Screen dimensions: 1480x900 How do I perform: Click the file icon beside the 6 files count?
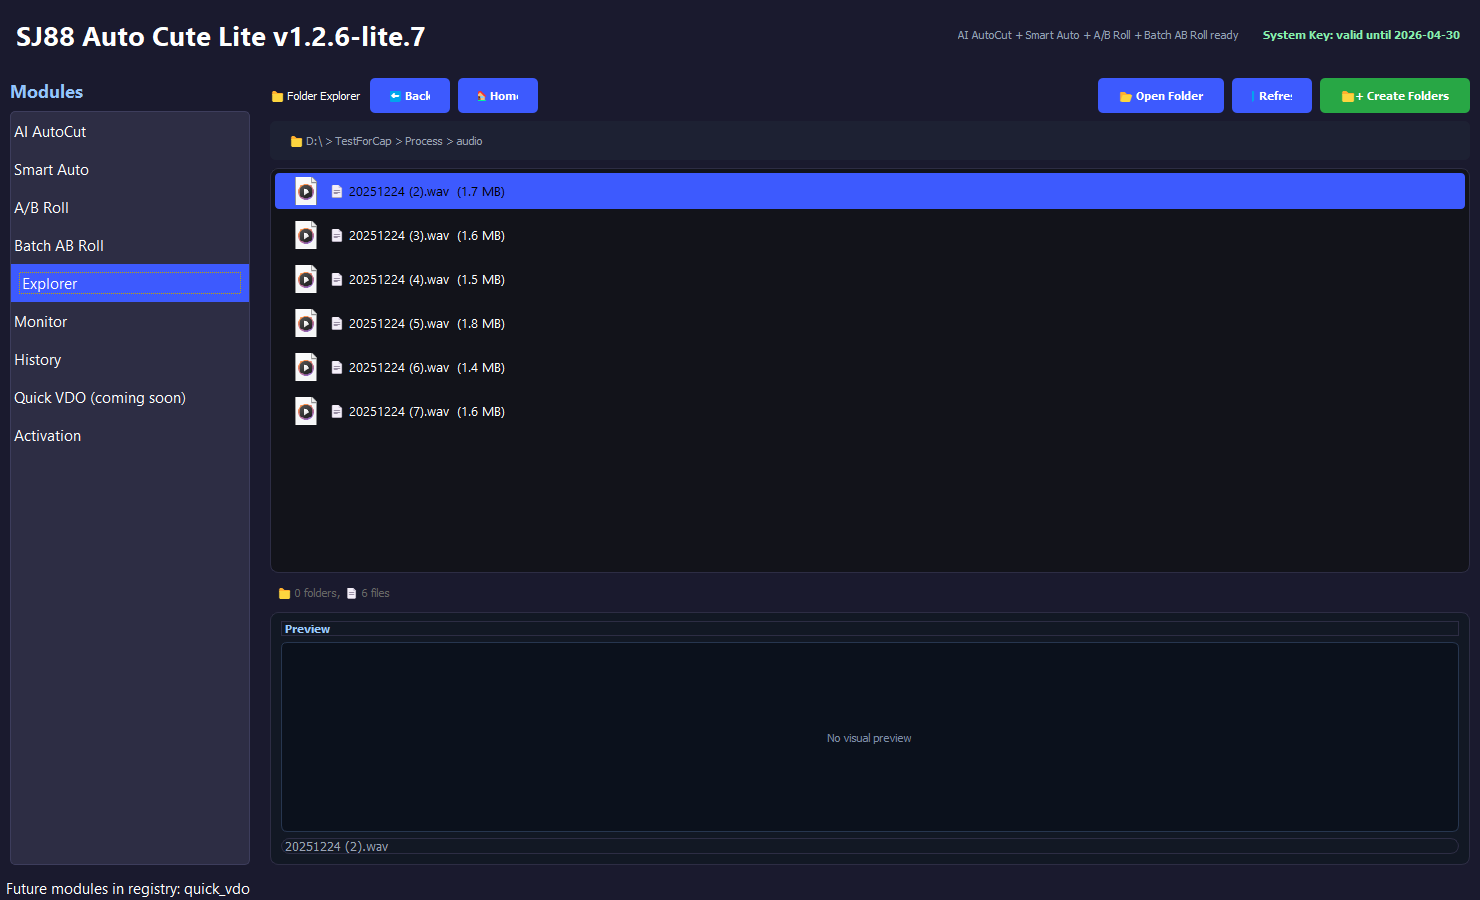pos(352,592)
